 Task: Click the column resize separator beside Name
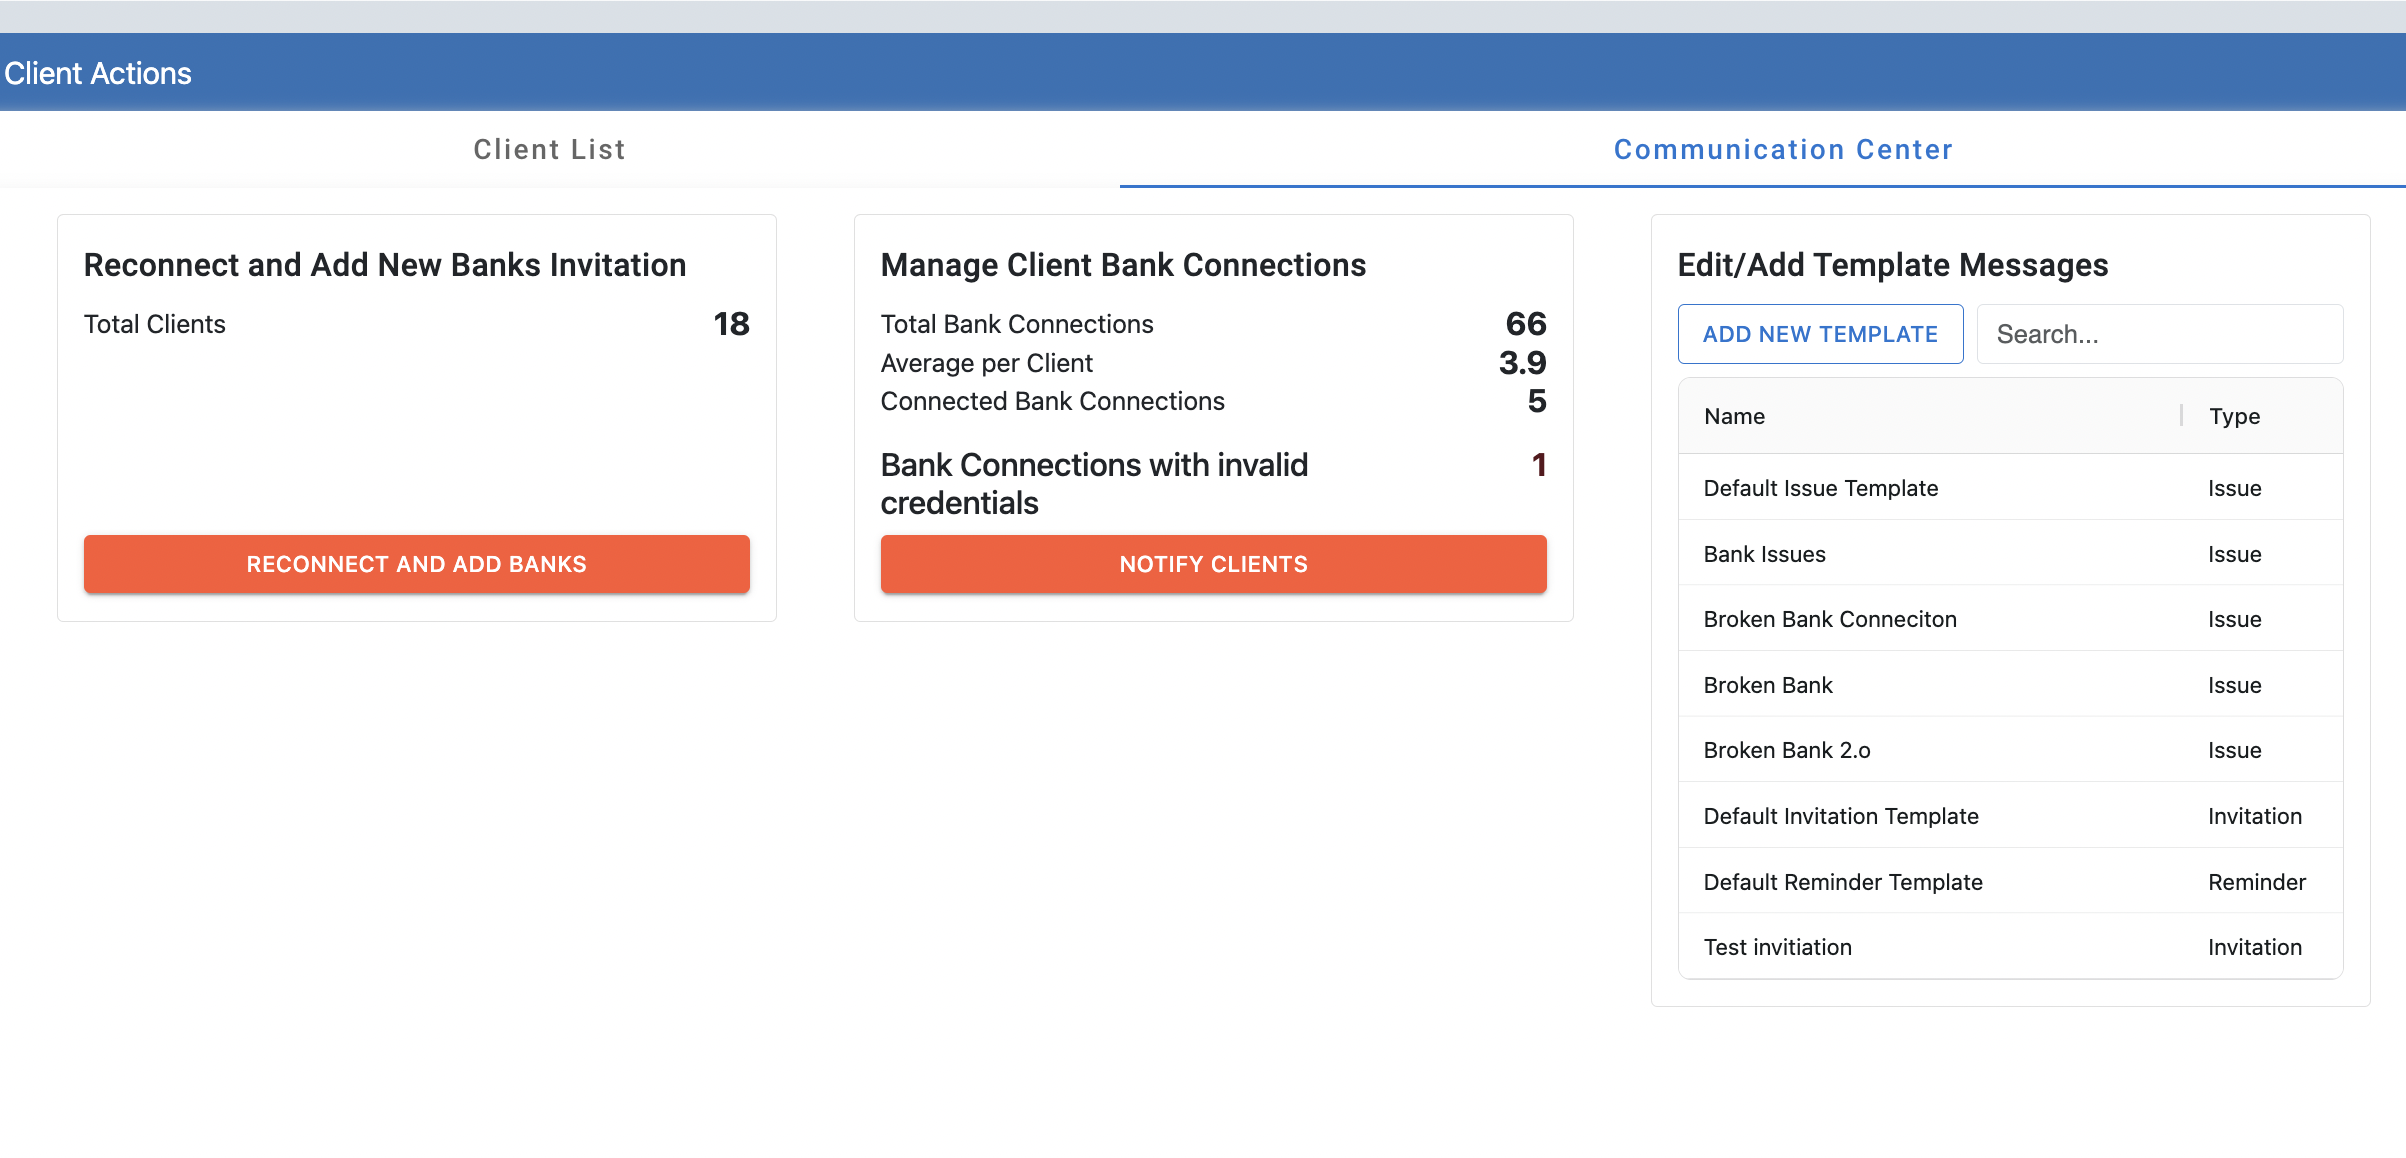click(x=2181, y=416)
